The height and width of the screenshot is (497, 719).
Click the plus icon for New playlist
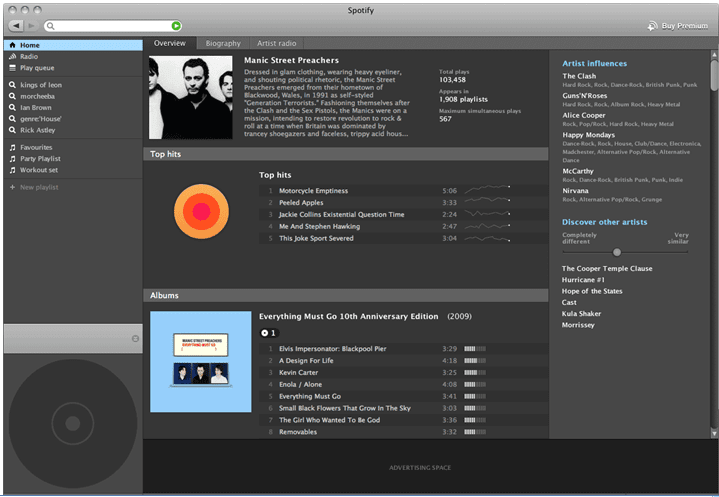pos(12,187)
